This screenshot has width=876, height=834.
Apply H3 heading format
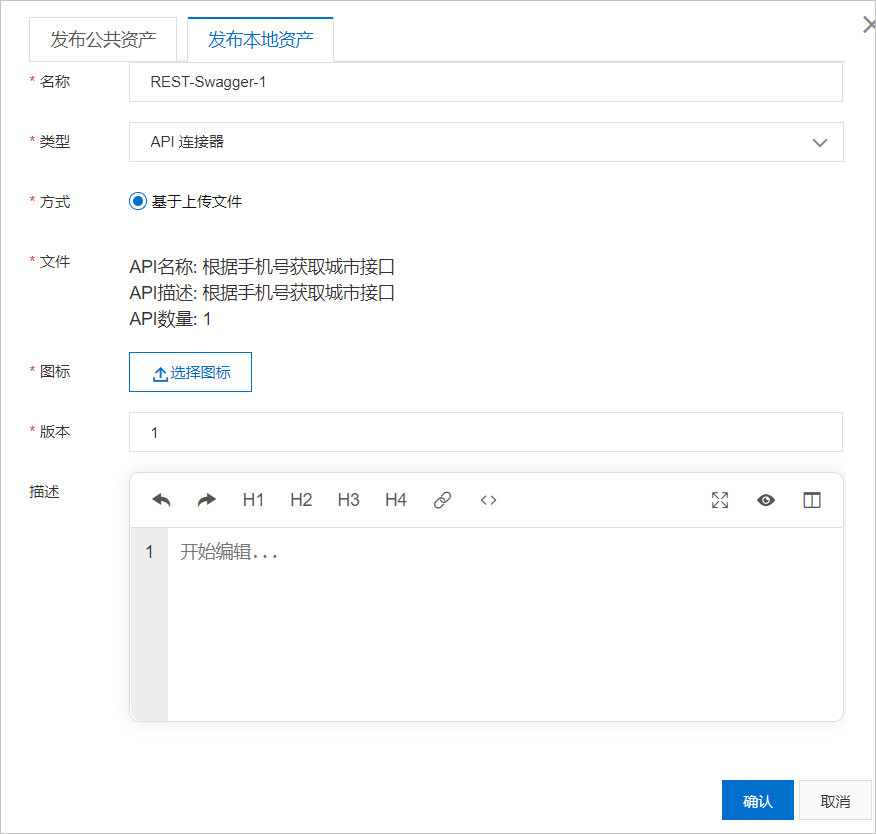pos(348,500)
